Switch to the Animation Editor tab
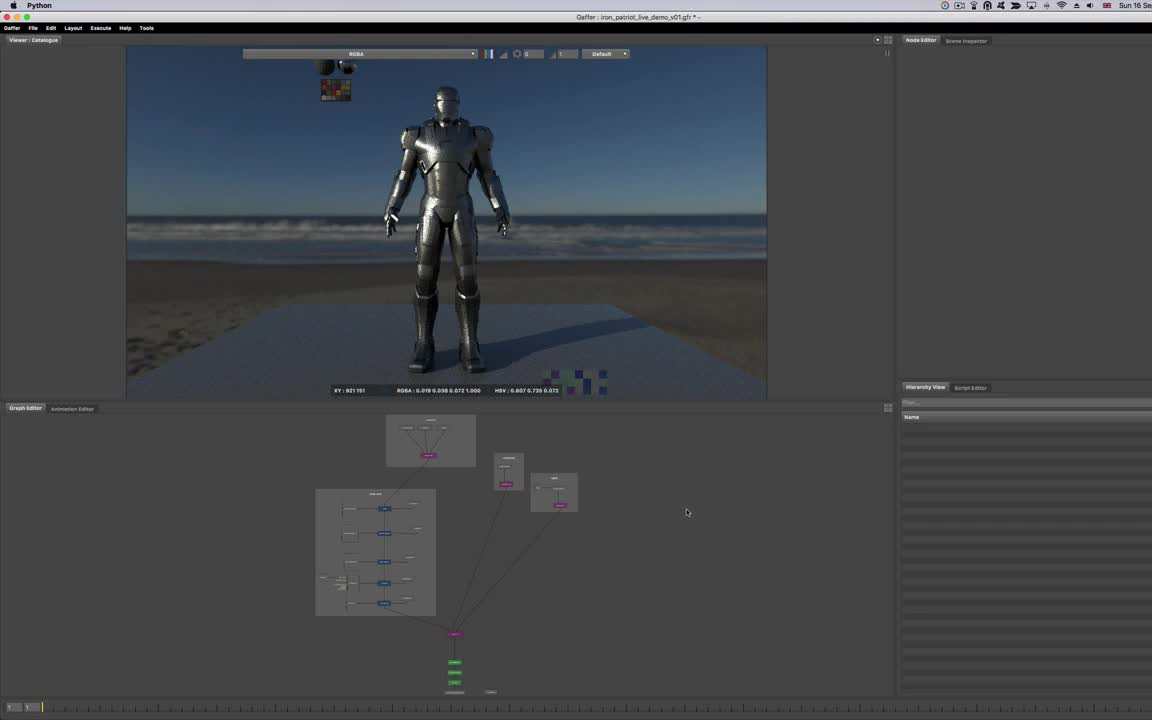 coord(72,409)
